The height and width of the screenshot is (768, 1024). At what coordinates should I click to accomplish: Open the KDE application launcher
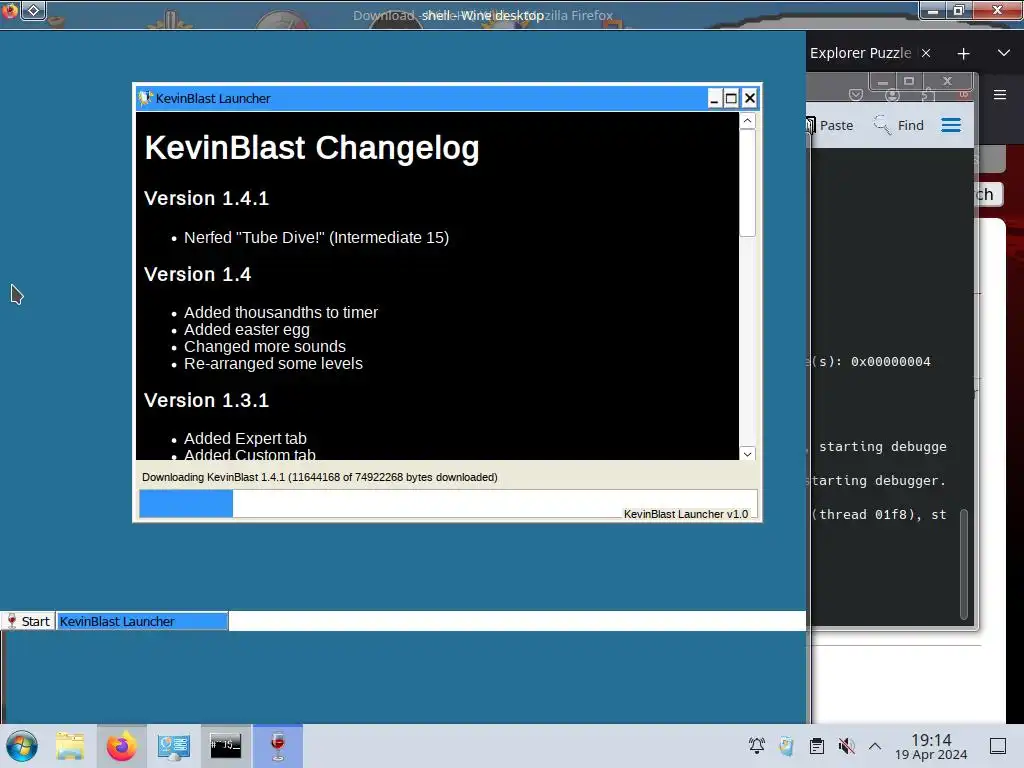[x=22, y=746]
